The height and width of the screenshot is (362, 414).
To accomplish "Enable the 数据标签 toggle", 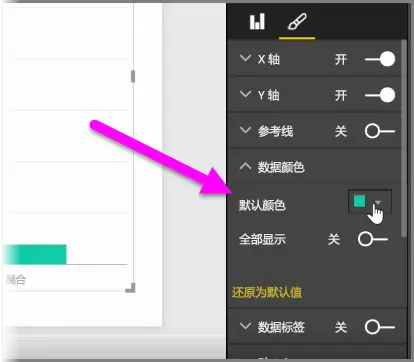I will (x=380, y=327).
